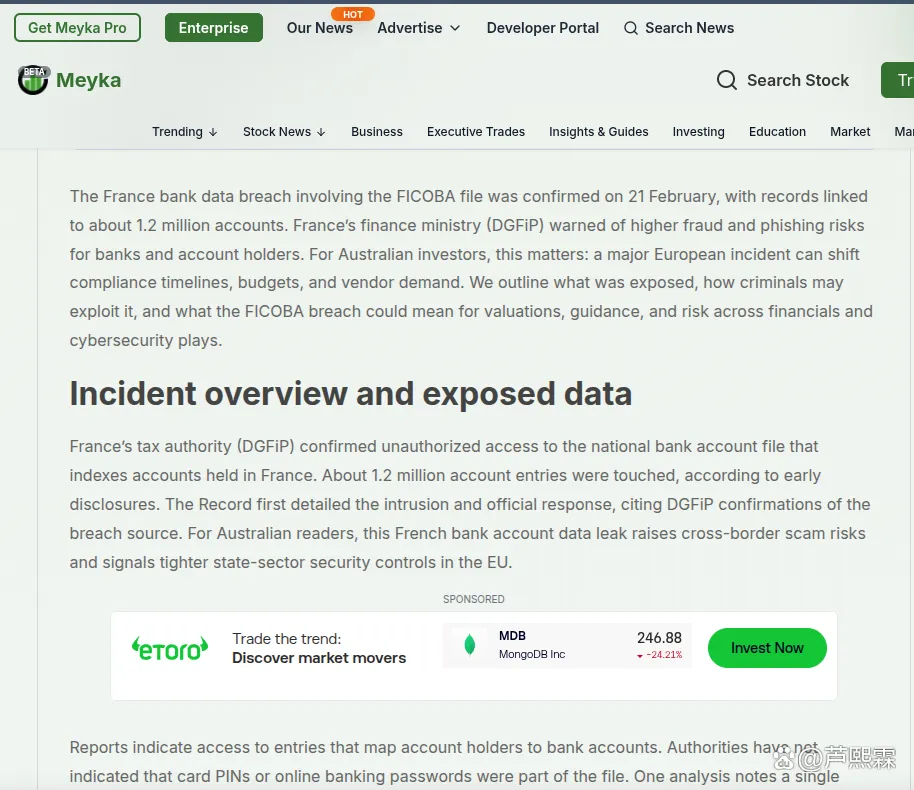Click 'Discover market movers' ad text
Viewport: 914px width, 790px height.
click(x=319, y=658)
